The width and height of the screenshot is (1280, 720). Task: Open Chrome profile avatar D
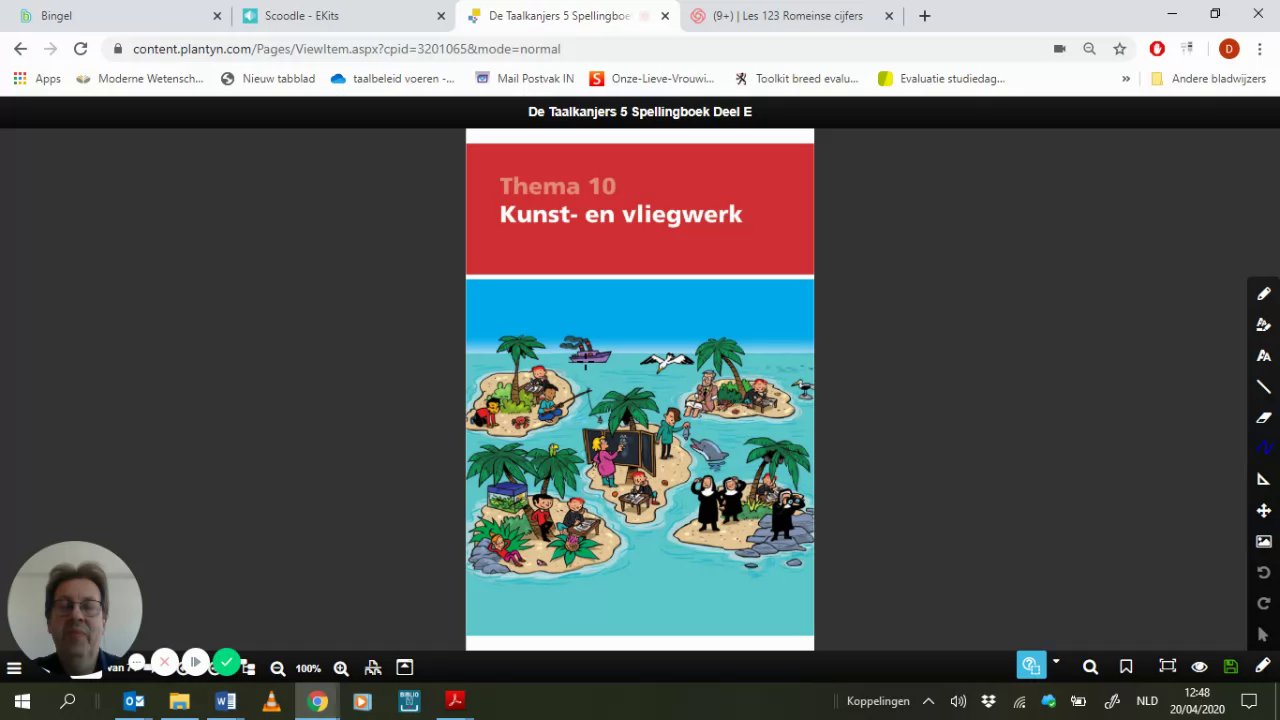(x=1229, y=48)
